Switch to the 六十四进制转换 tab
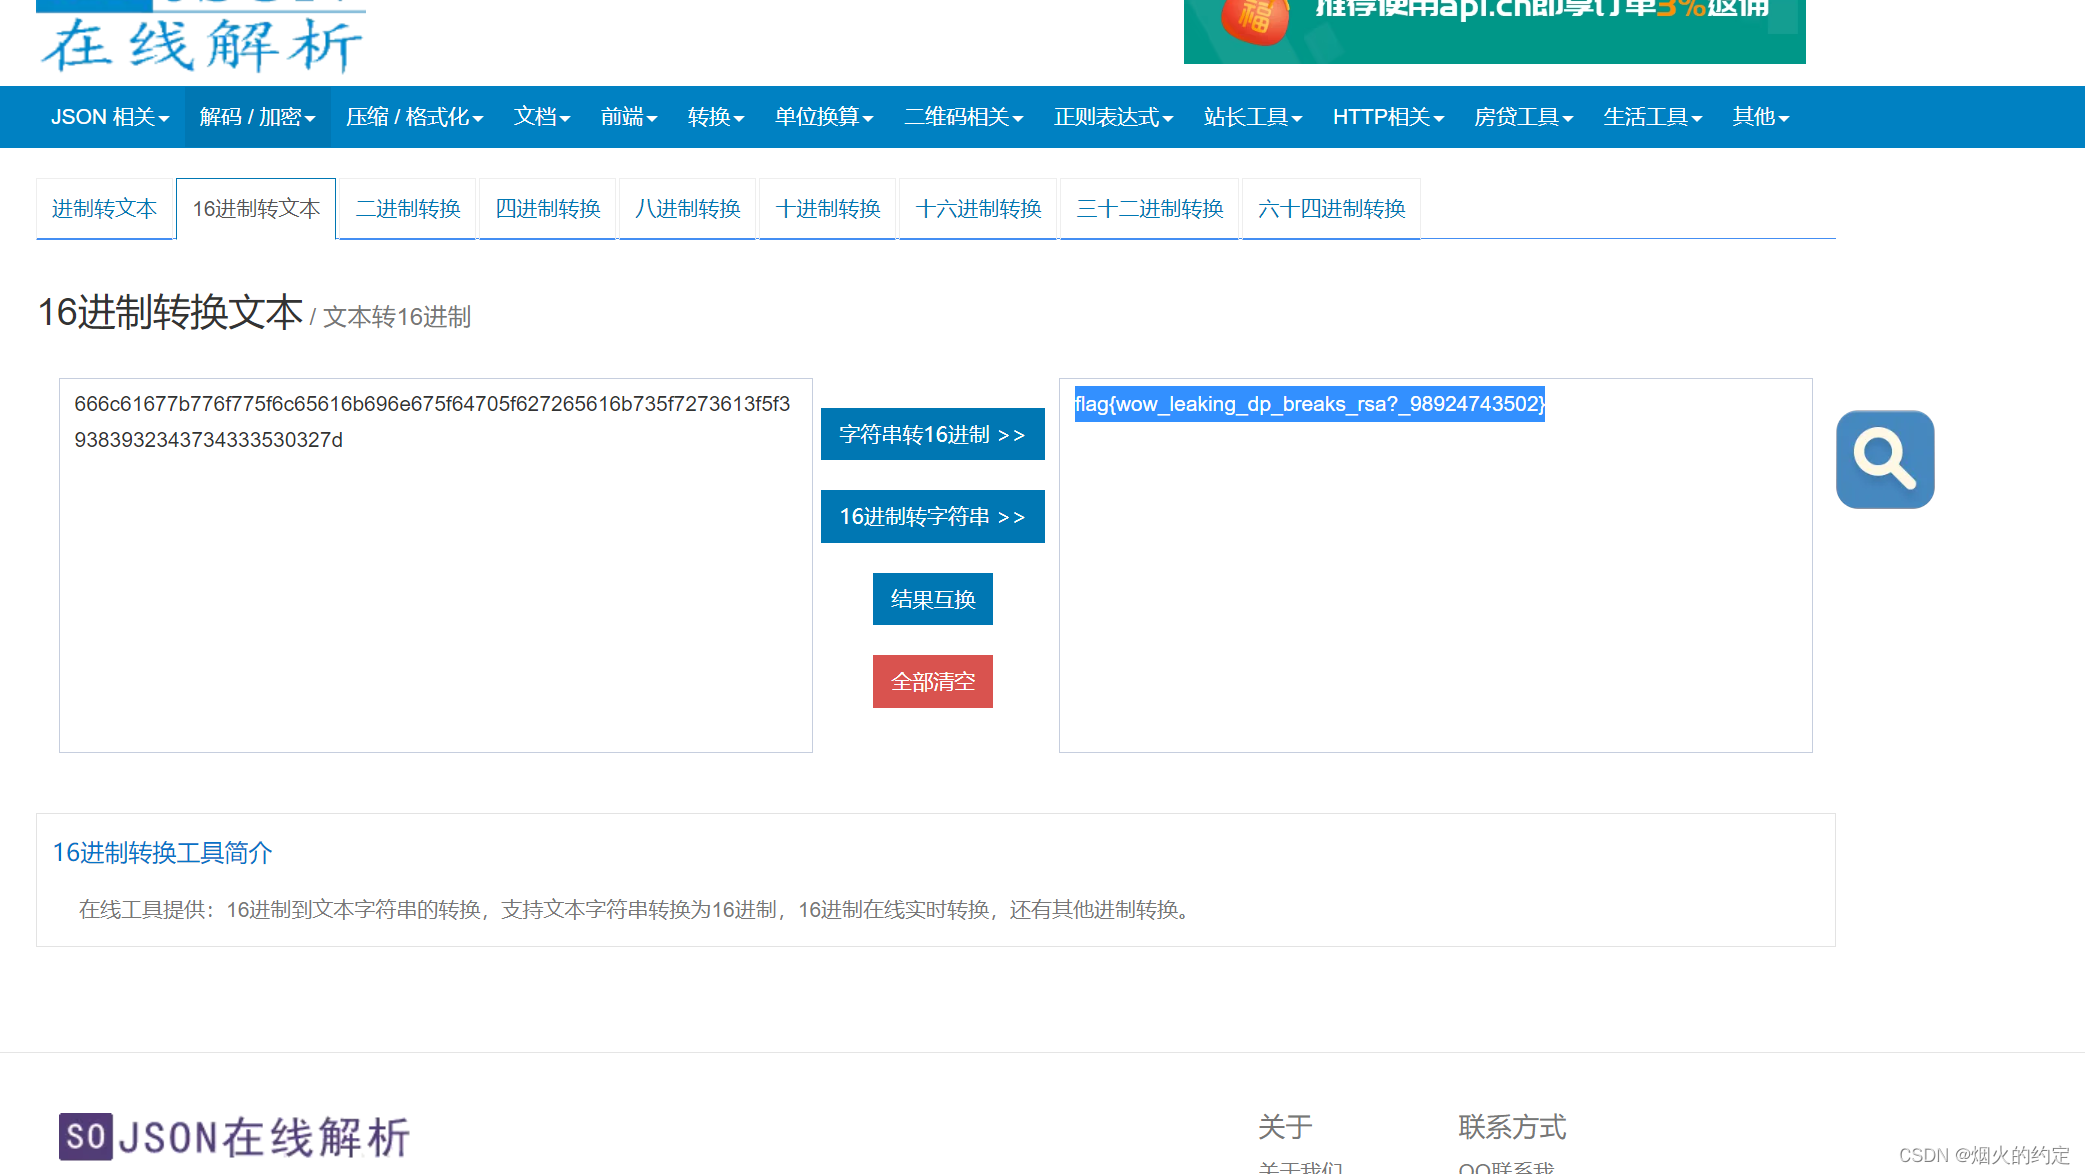The height and width of the screenshot is (1174, 2085). [1332, 209]
